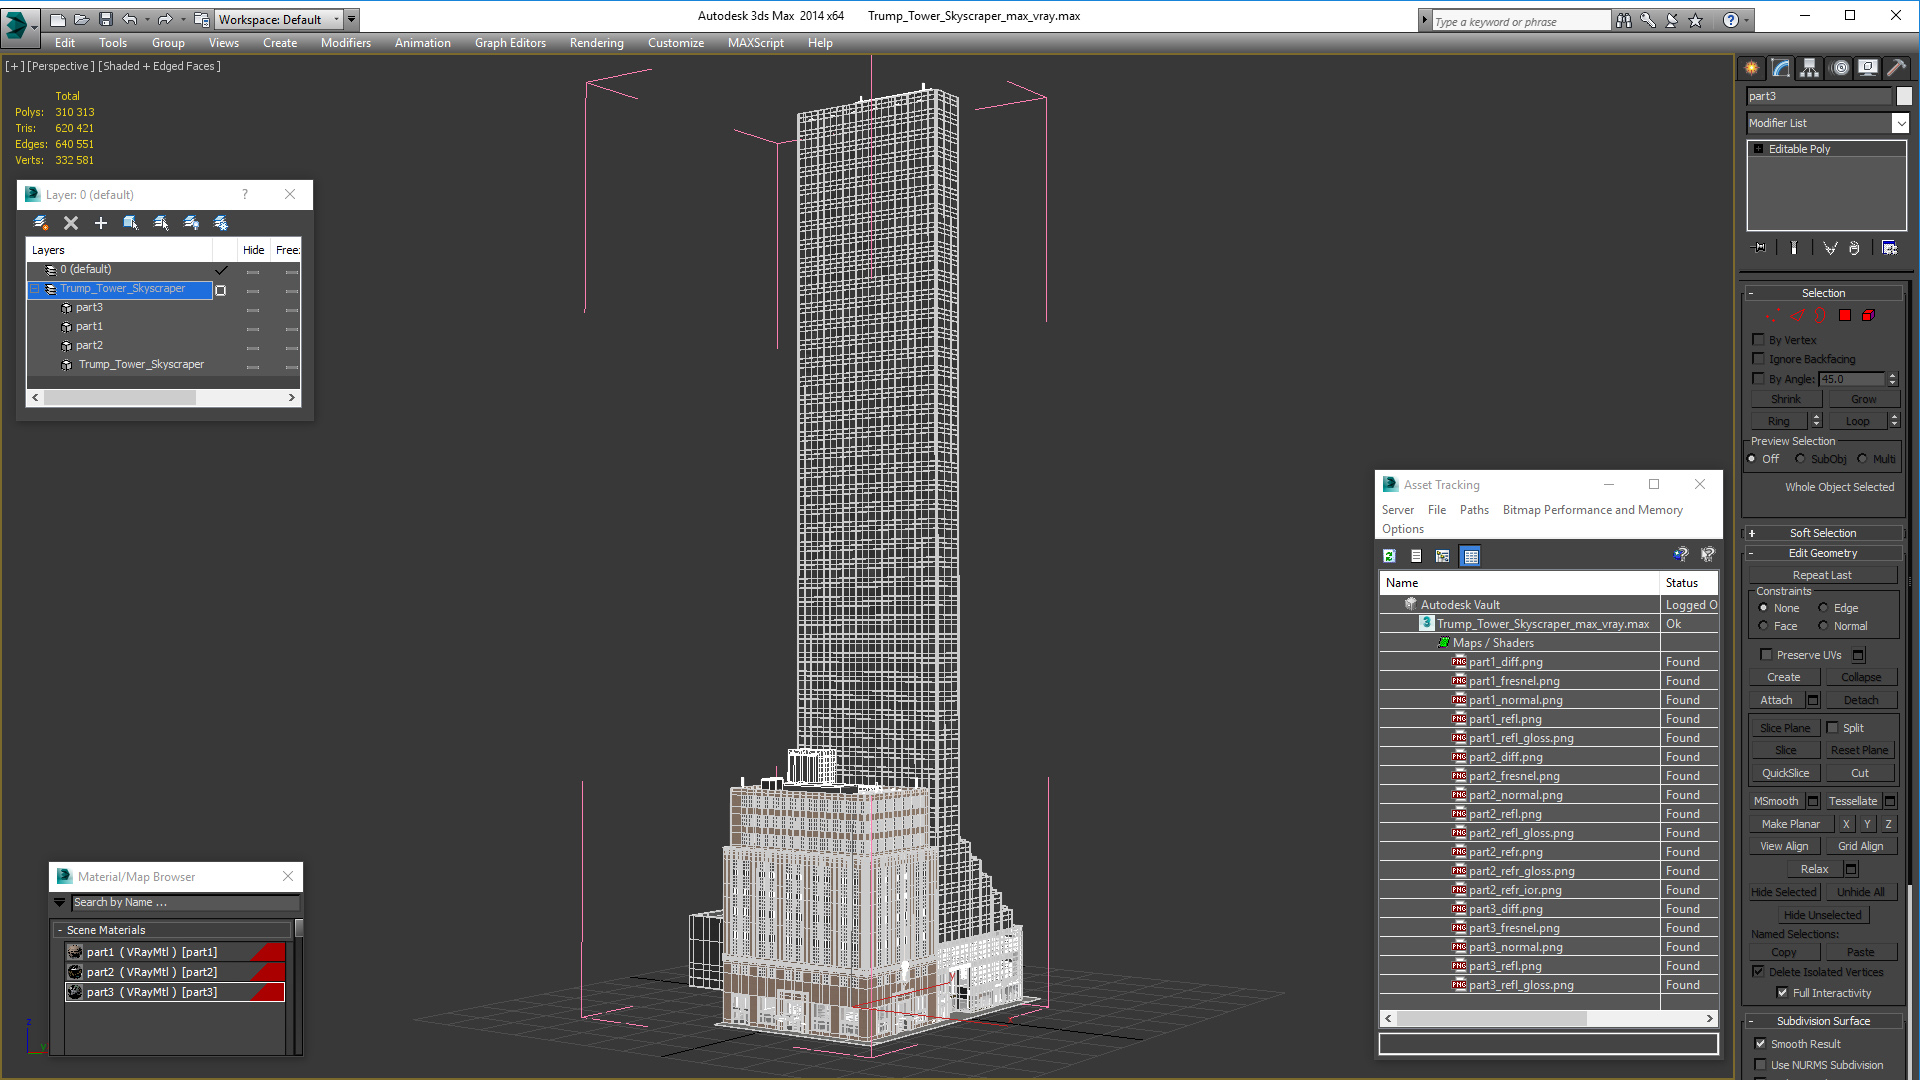
Task: Toggle Smooth Result checkbox
Action: (1760, 1044)
